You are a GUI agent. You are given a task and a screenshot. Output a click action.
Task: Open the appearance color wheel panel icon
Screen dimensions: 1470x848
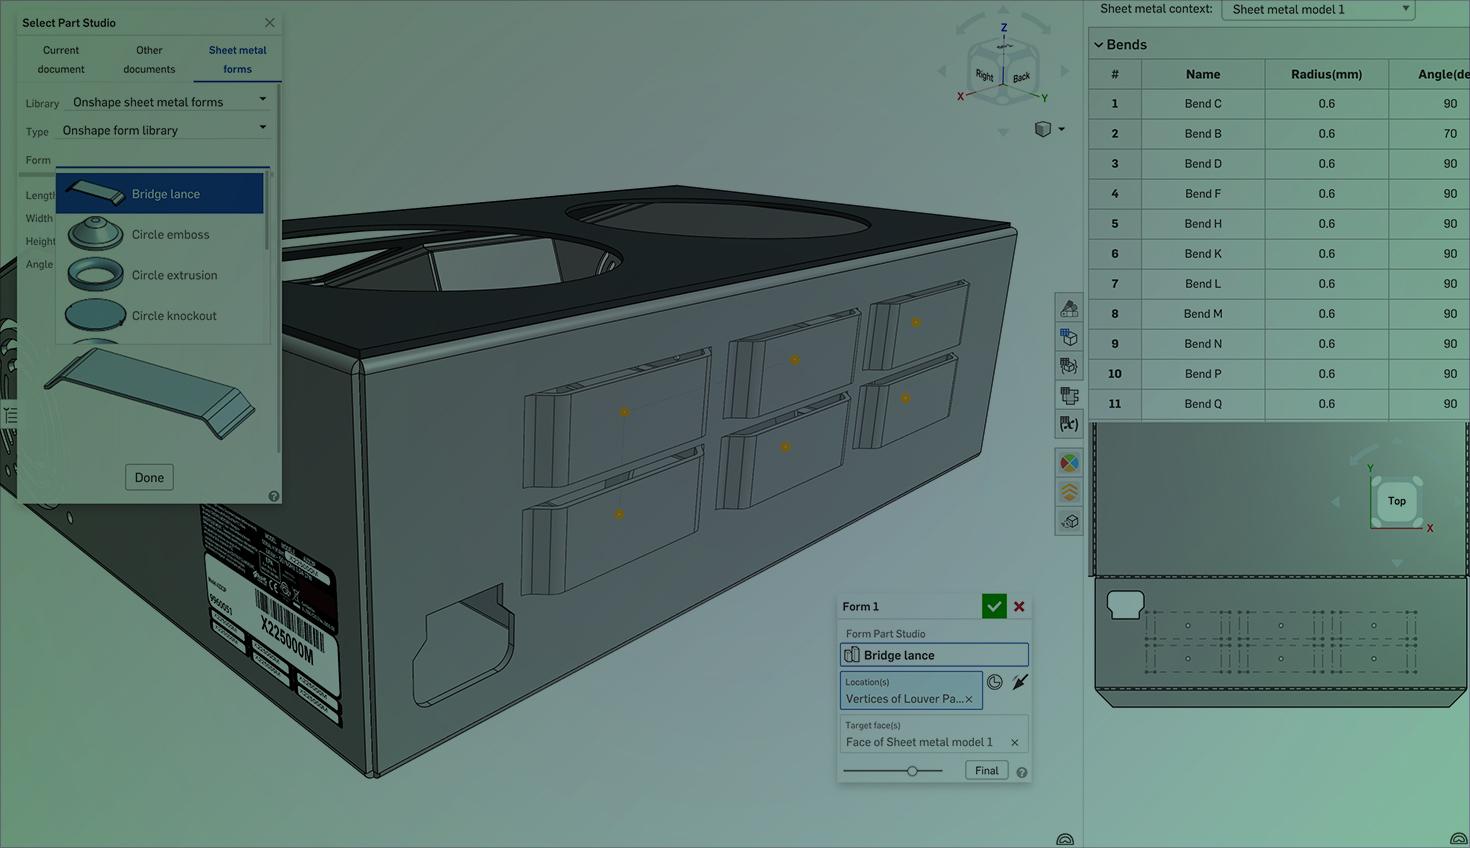click(1069, 463)
